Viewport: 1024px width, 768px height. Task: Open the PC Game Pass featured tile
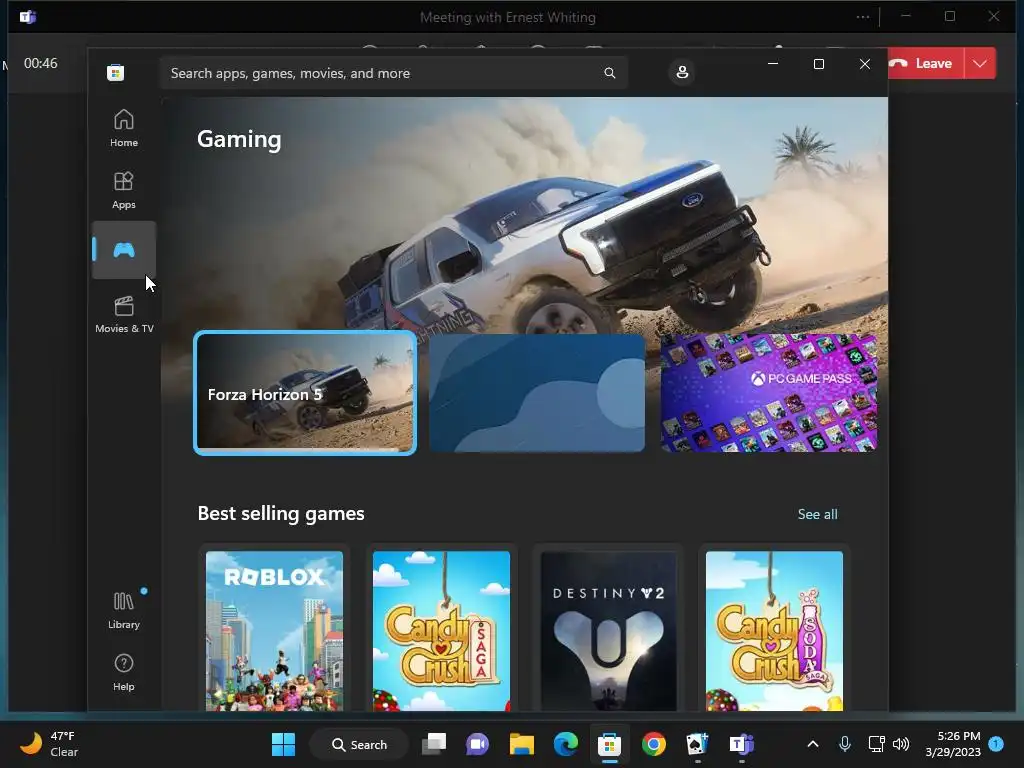pos(769,392)
